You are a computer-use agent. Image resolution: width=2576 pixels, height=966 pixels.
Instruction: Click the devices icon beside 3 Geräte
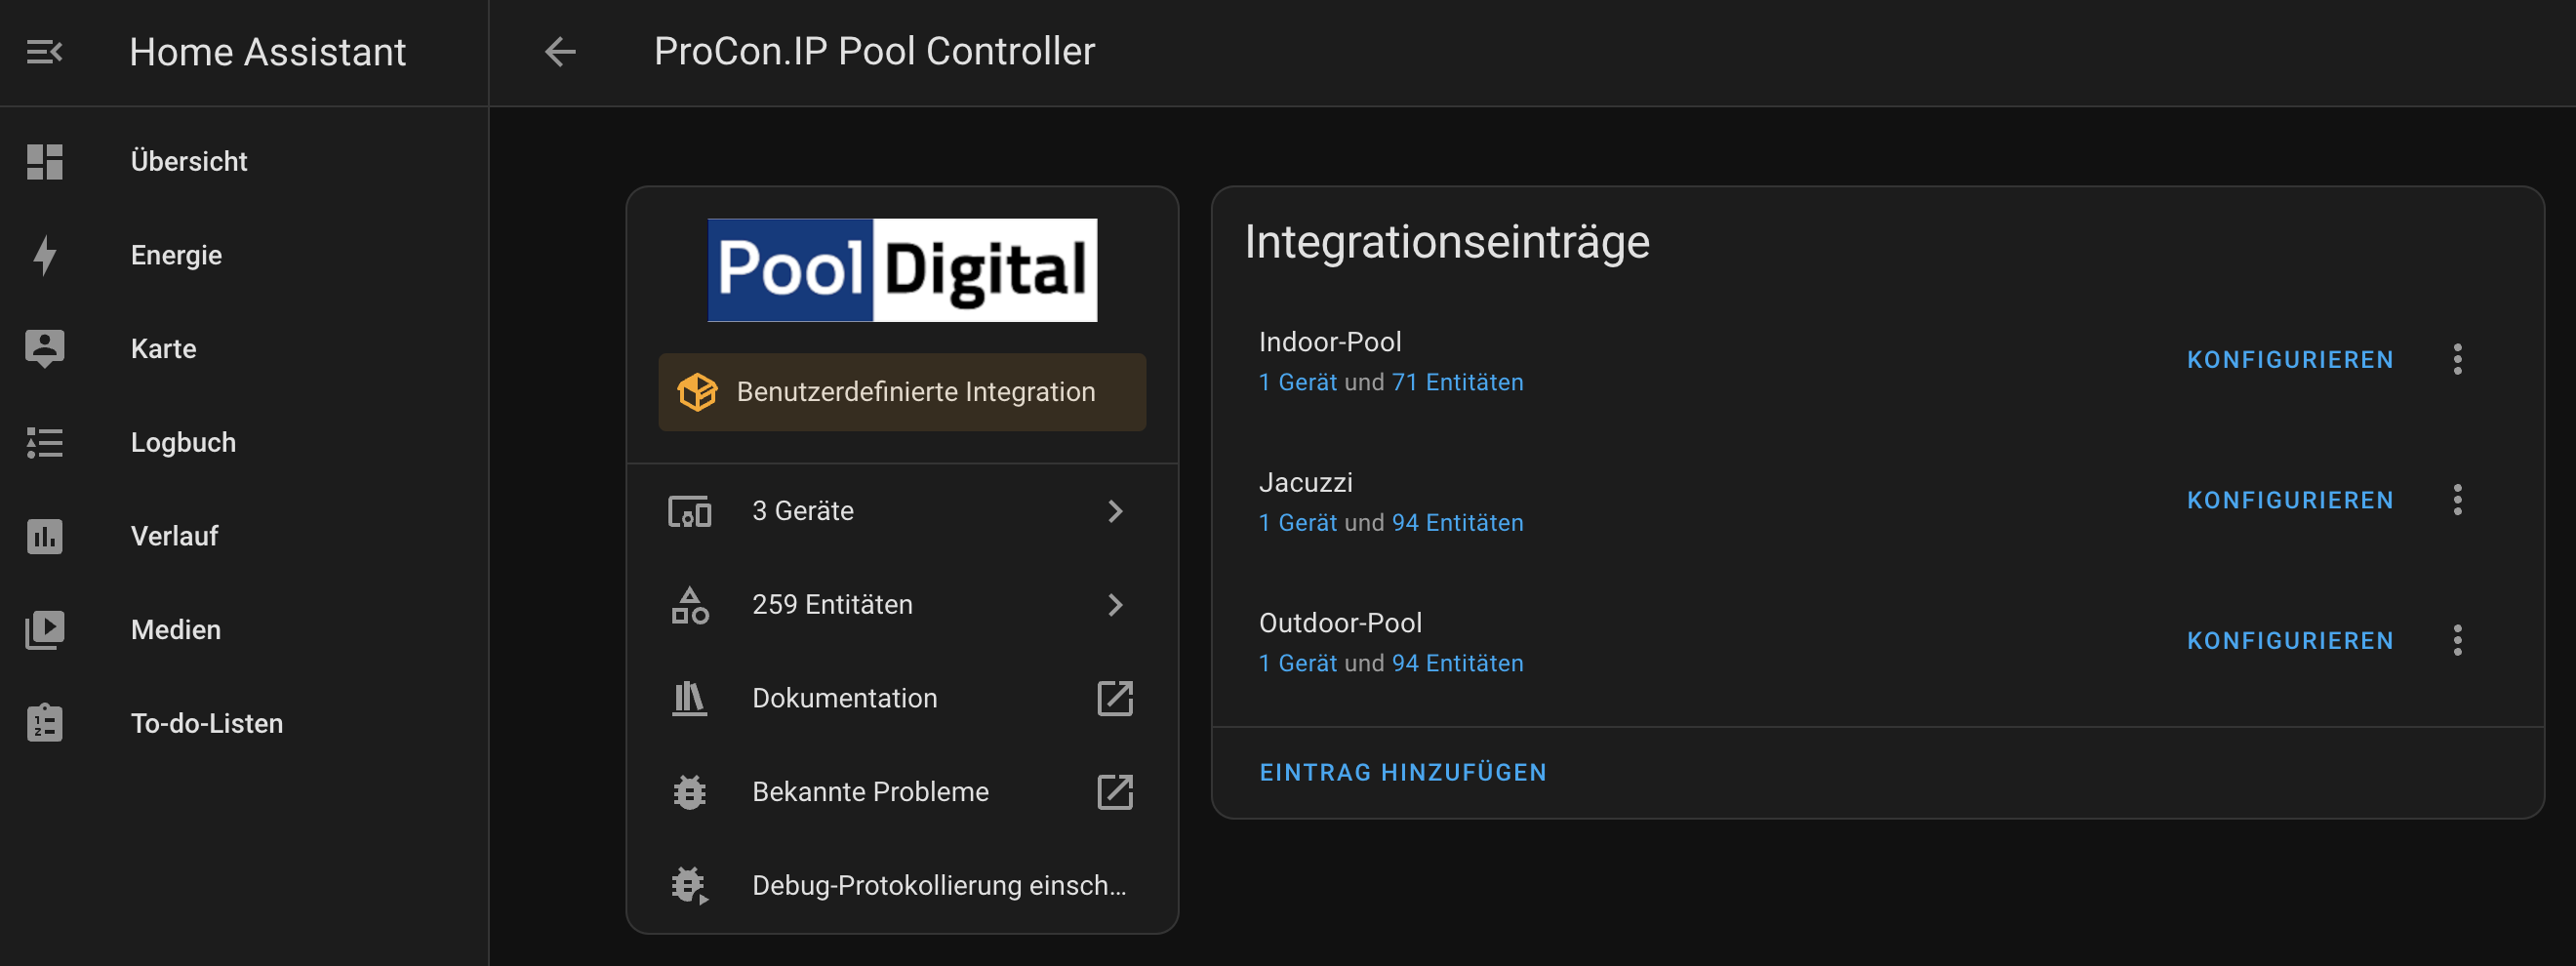click(689, 511)
